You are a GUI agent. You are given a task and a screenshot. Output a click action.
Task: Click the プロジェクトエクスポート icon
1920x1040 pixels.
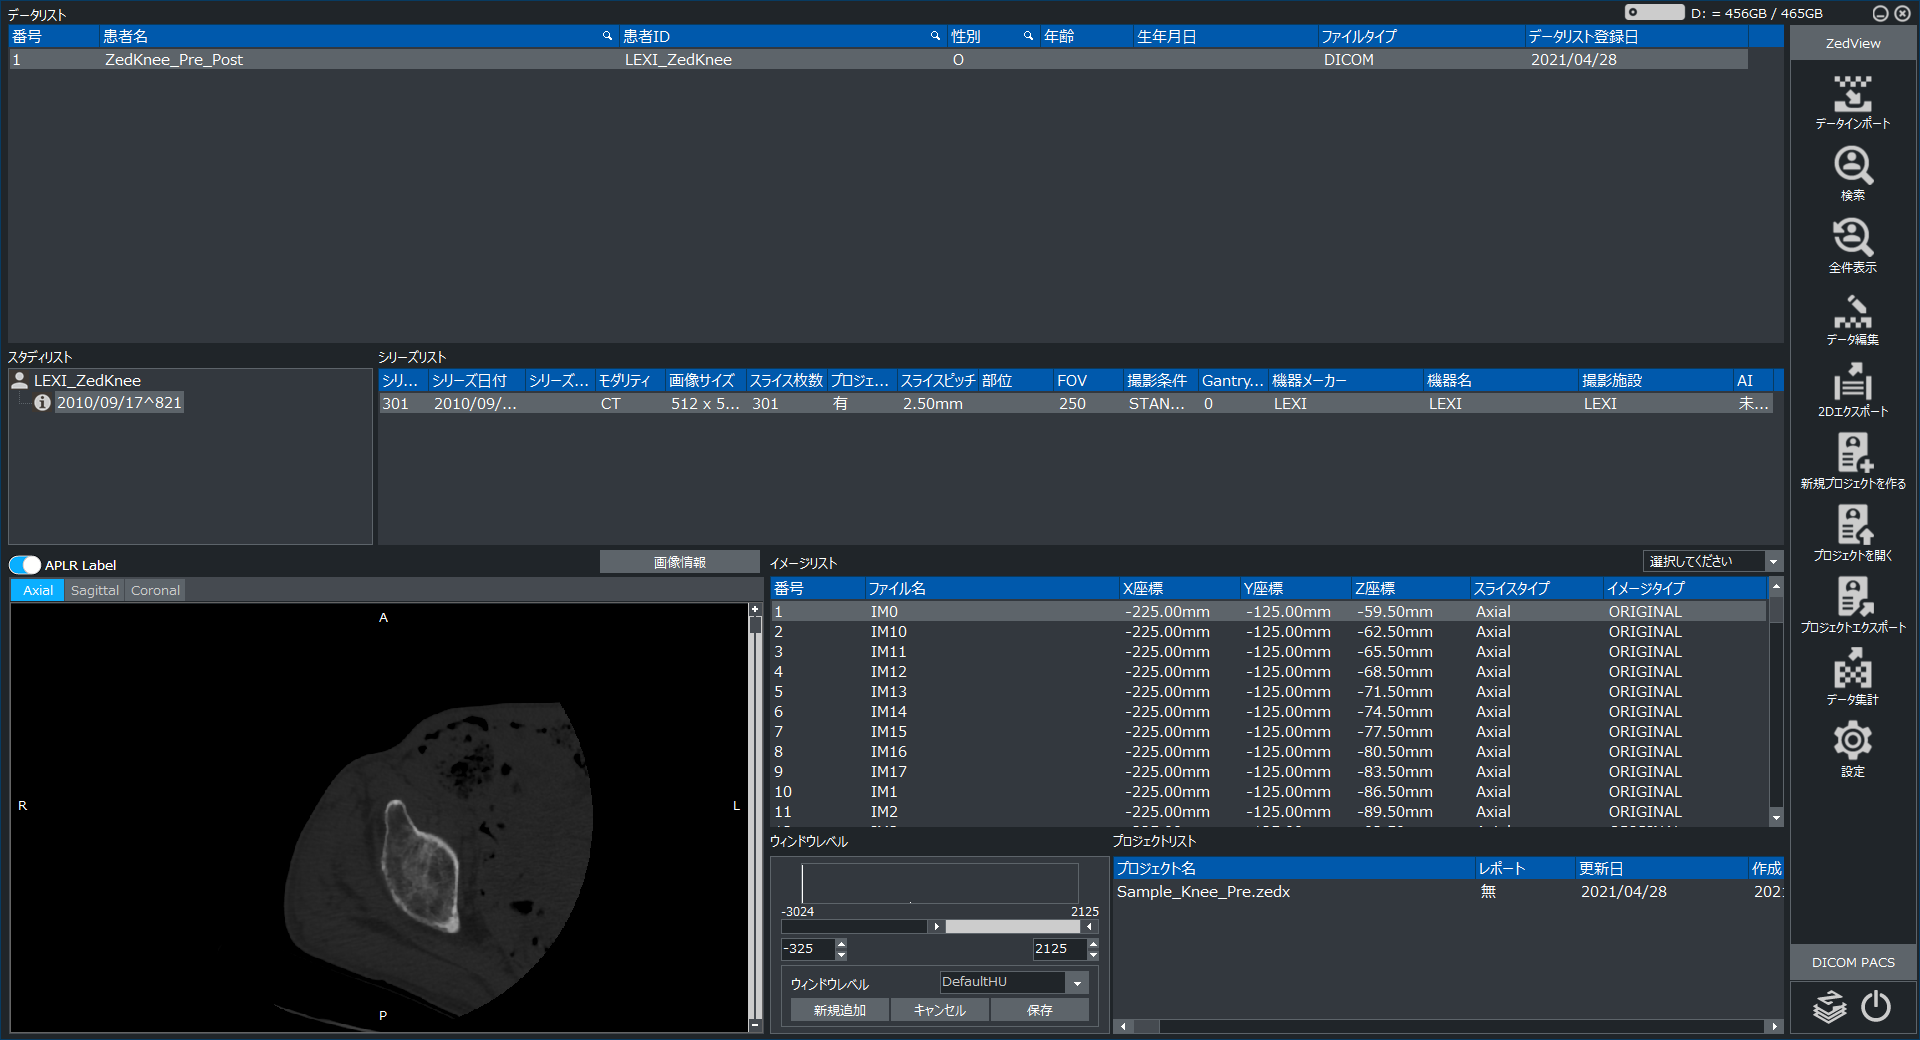pos(1852,606)
